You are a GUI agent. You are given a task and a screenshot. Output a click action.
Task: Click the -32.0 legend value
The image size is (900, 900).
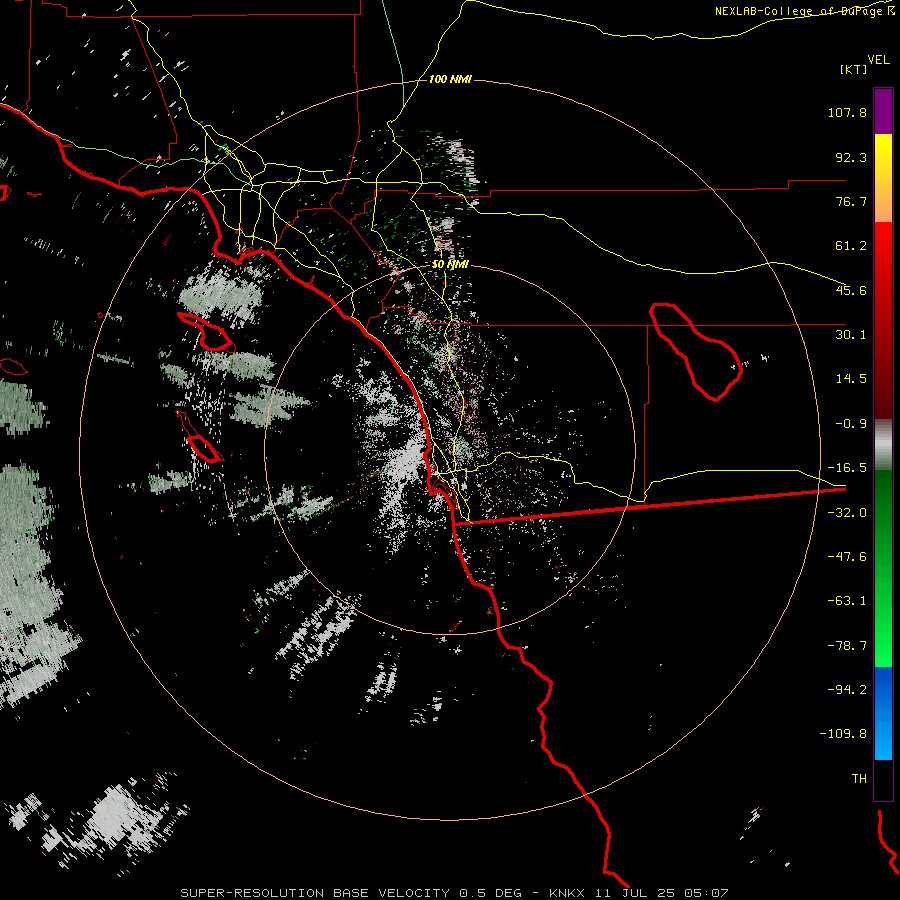point(847,513)
